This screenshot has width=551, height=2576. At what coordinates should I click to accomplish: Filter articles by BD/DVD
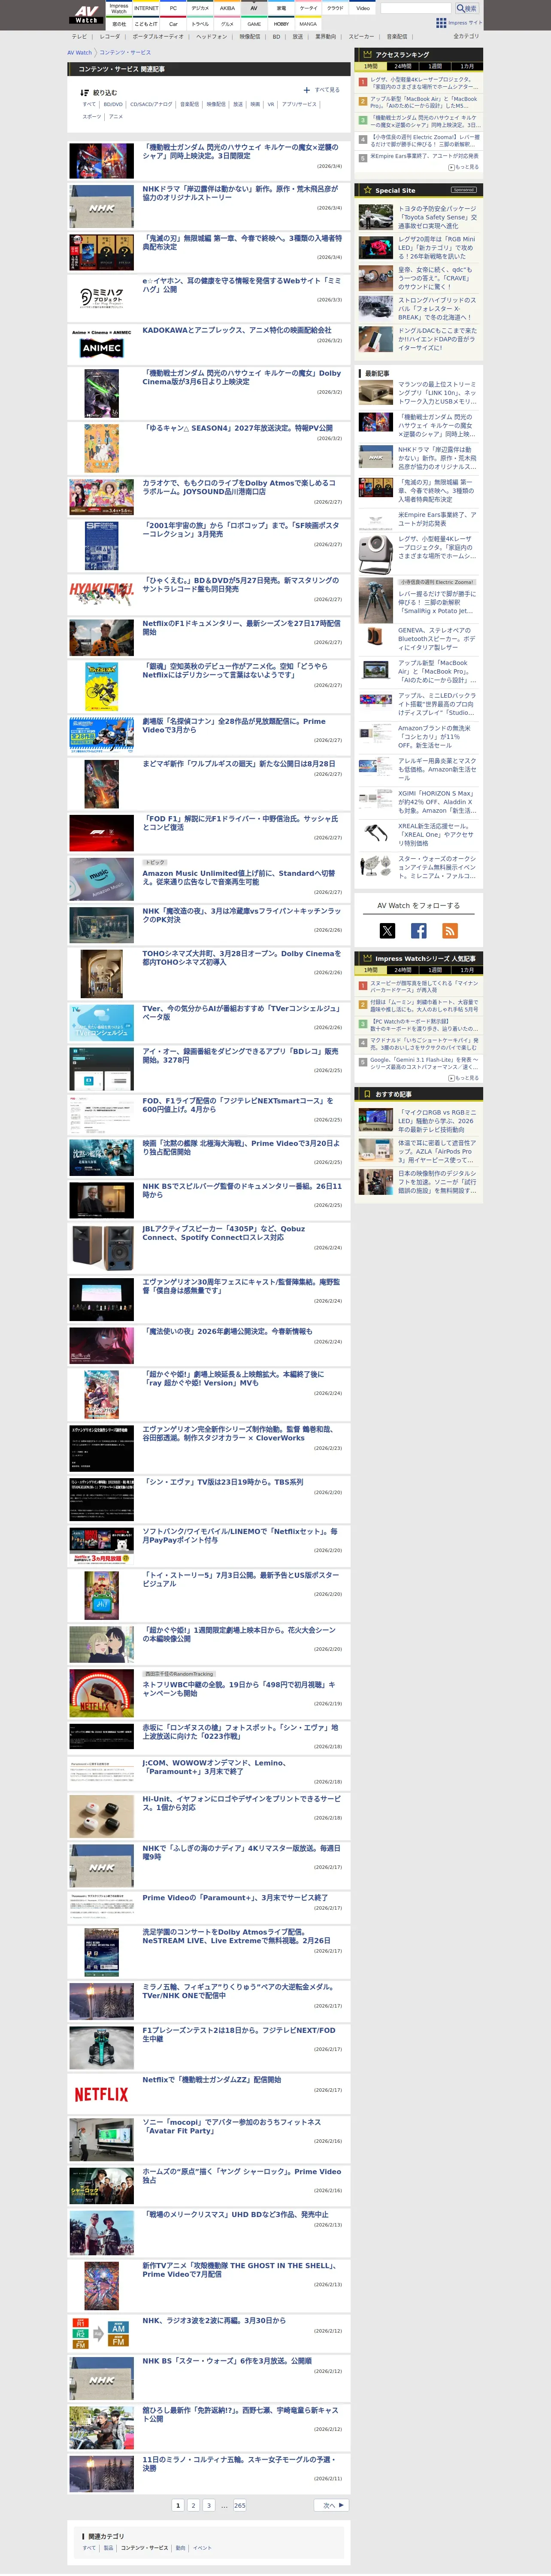pyautogui.click(x=113, y=104)
